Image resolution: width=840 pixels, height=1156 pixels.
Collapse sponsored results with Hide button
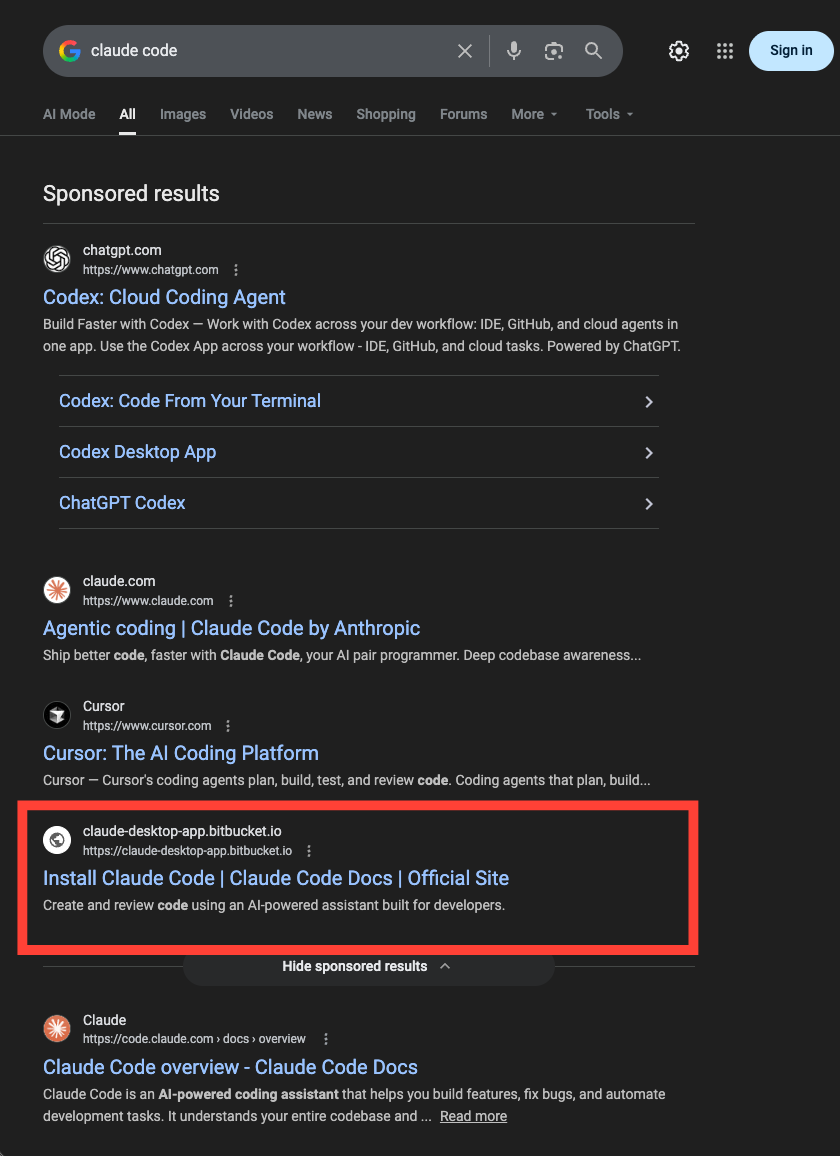pos(367,966)
